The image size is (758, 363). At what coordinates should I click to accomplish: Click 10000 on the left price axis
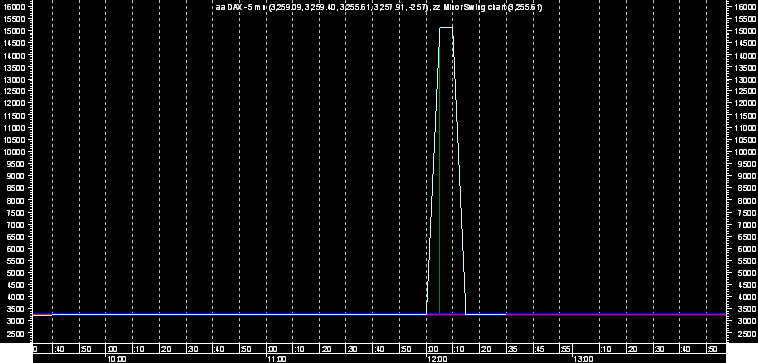coord(14,152)
